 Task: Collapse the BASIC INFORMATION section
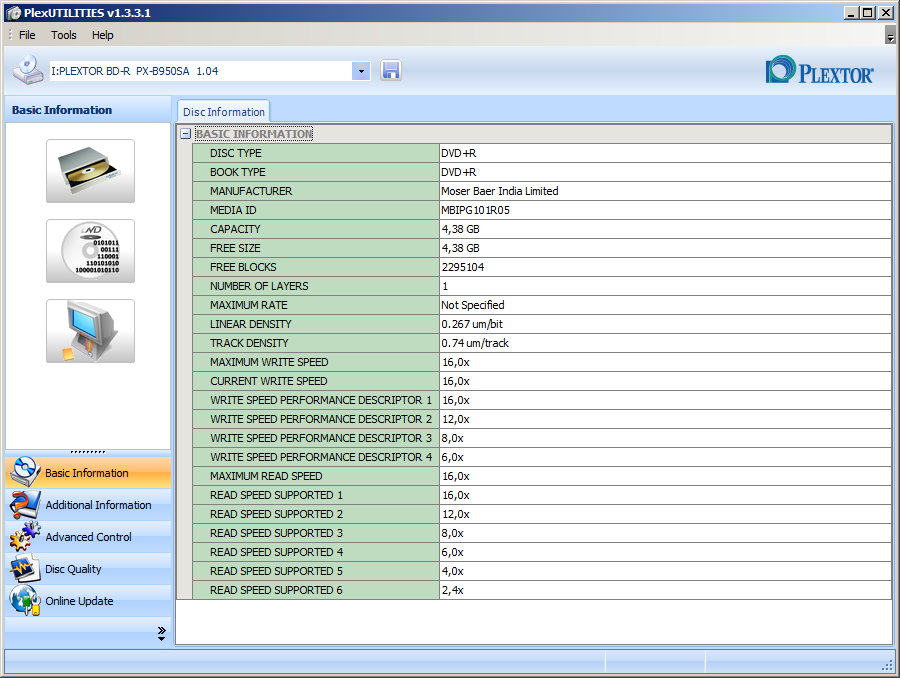pyautogui.click(x=185, y=134)
